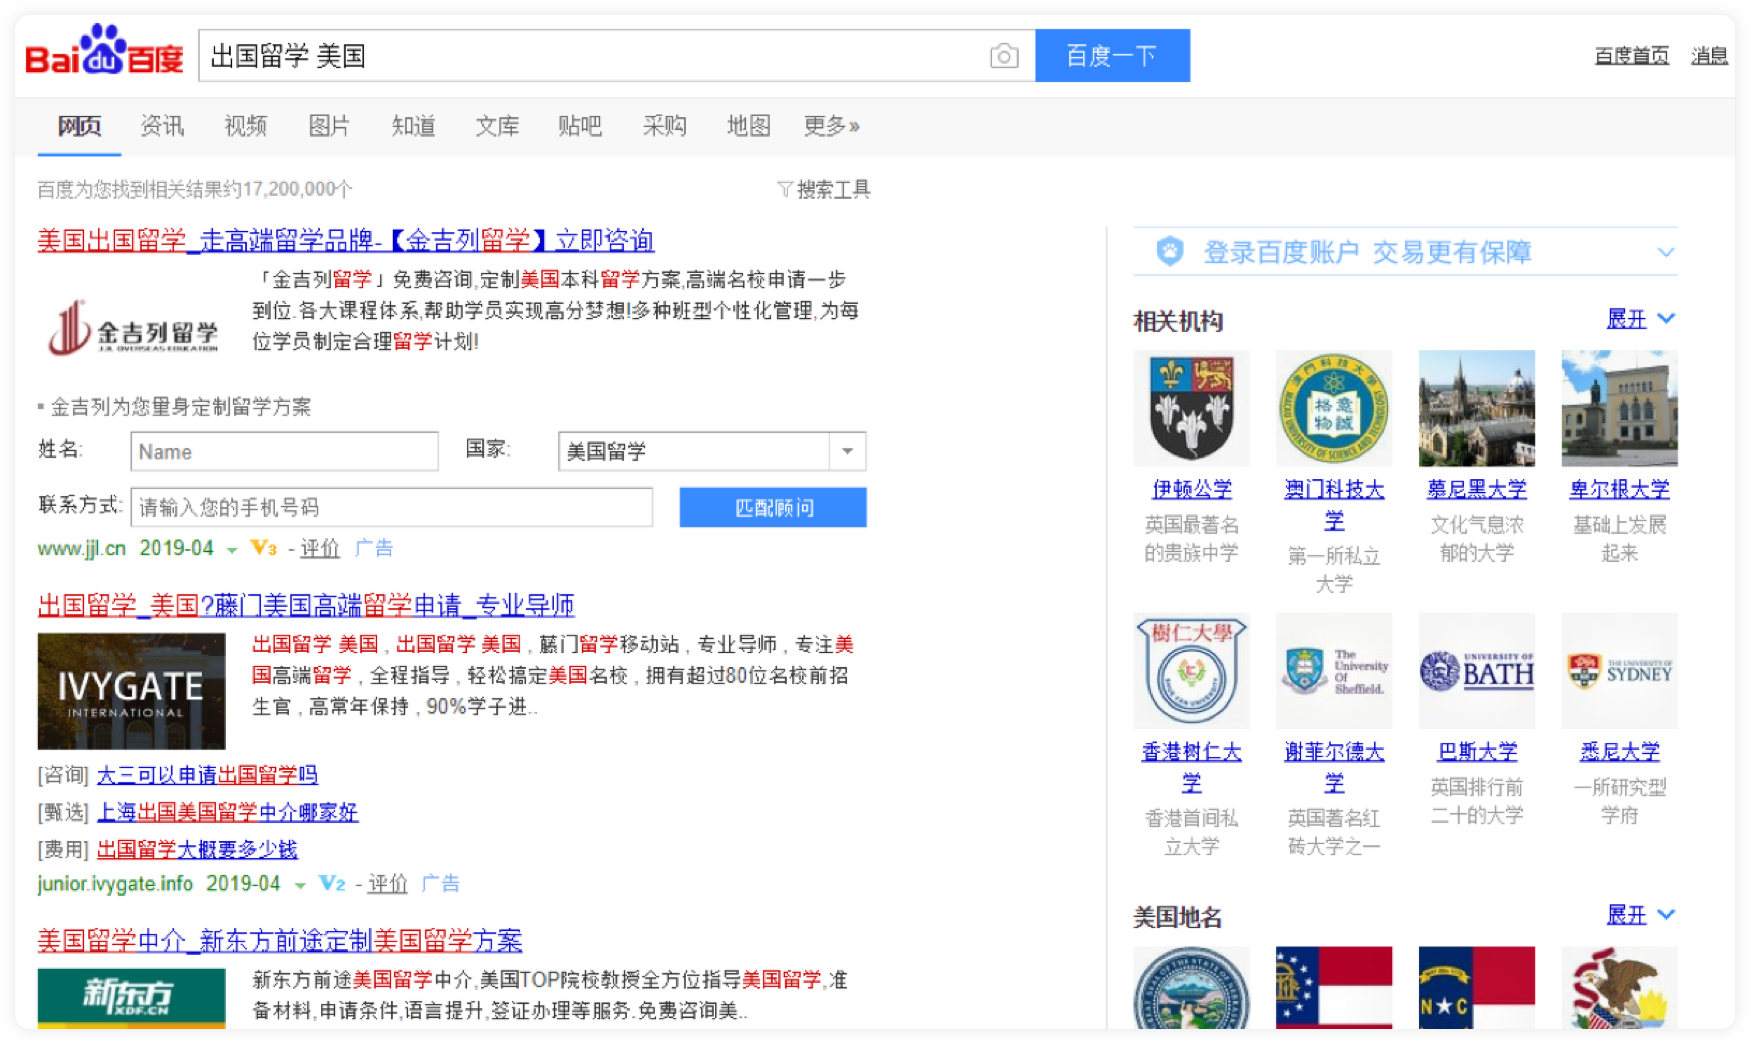
Task: Click the V3 credibility badge
Action: (x=263, y=548)
